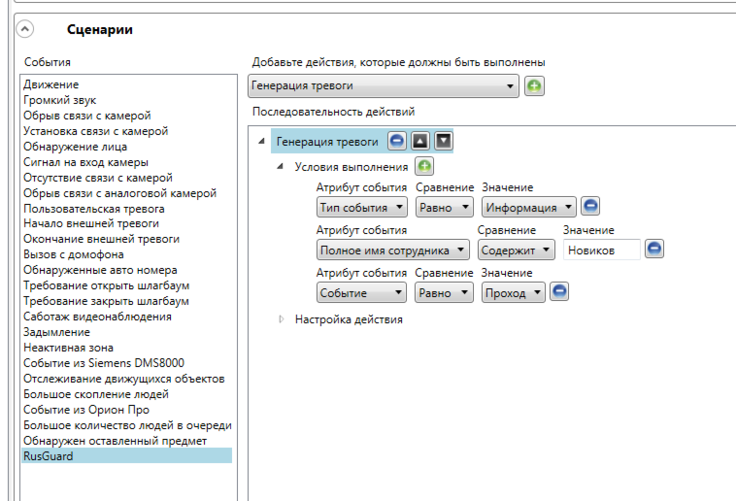This screenshot has height=501, width=736.
Task: Select Событие из Орион Про event
Action: point(86,409)
